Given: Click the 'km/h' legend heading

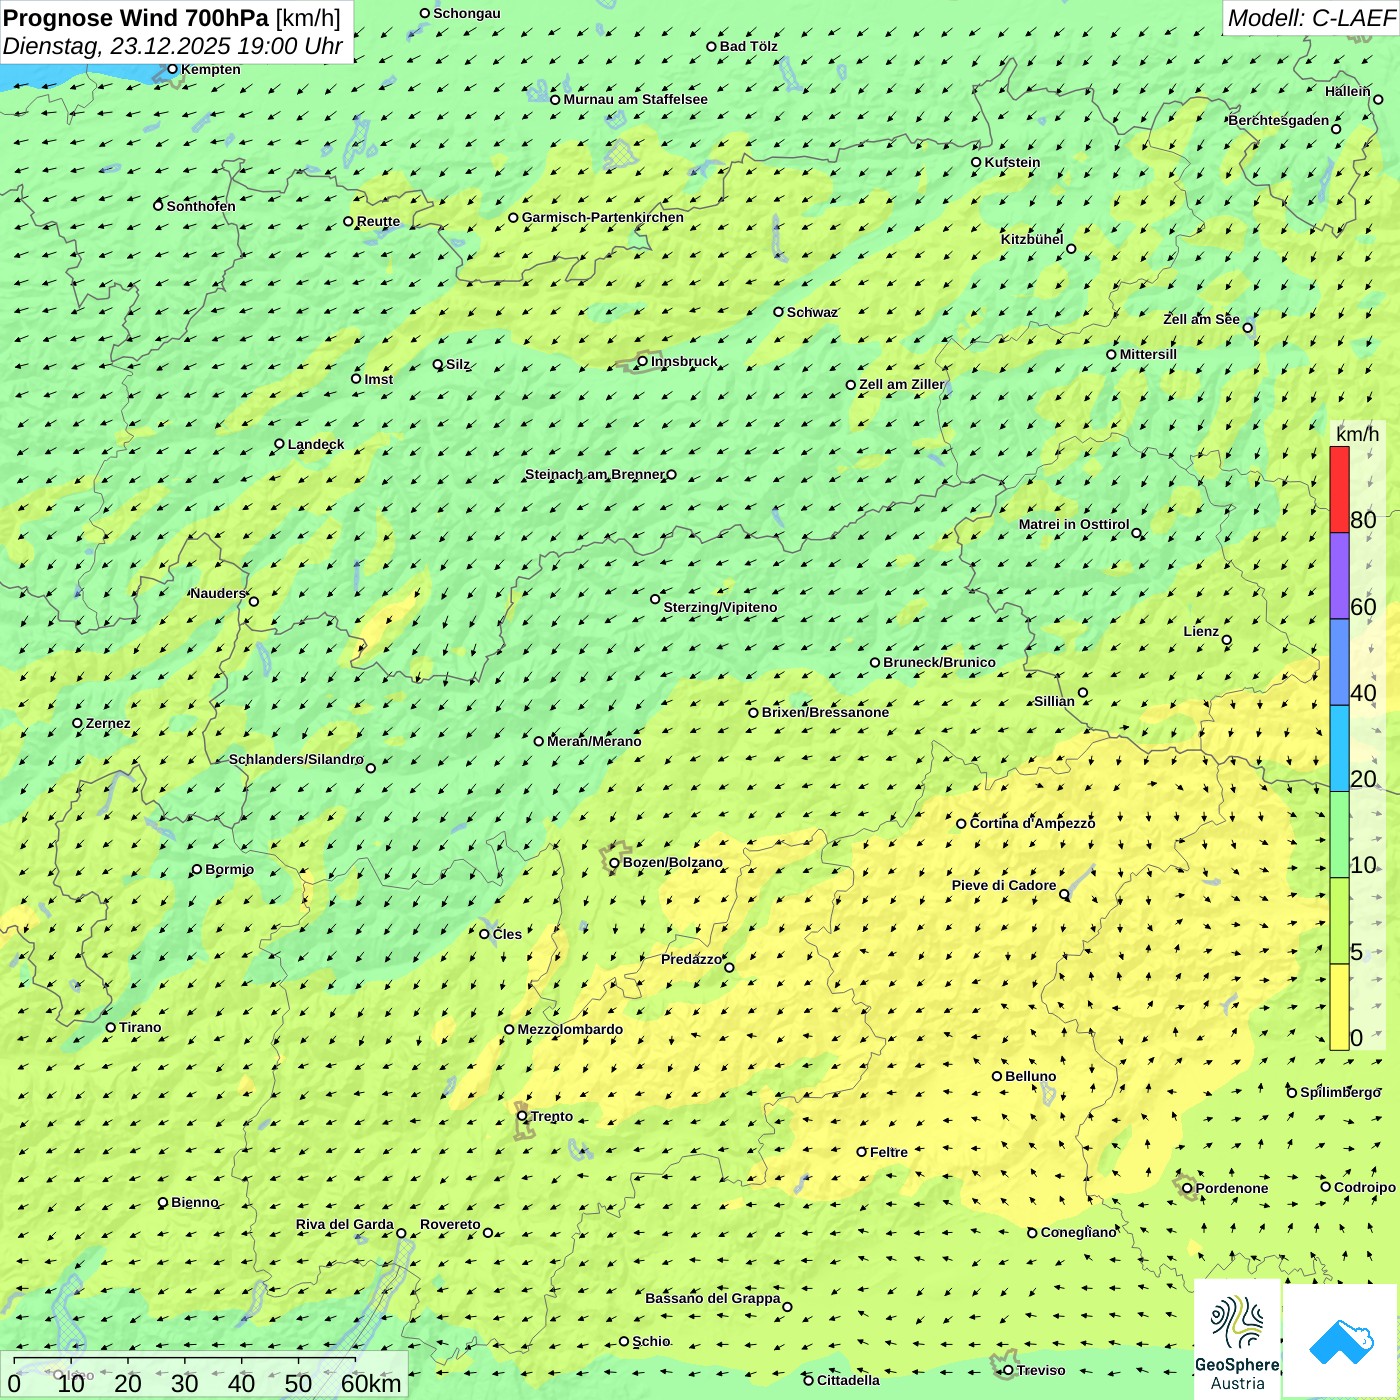Looking at the screenshot, I should 1357,434.
